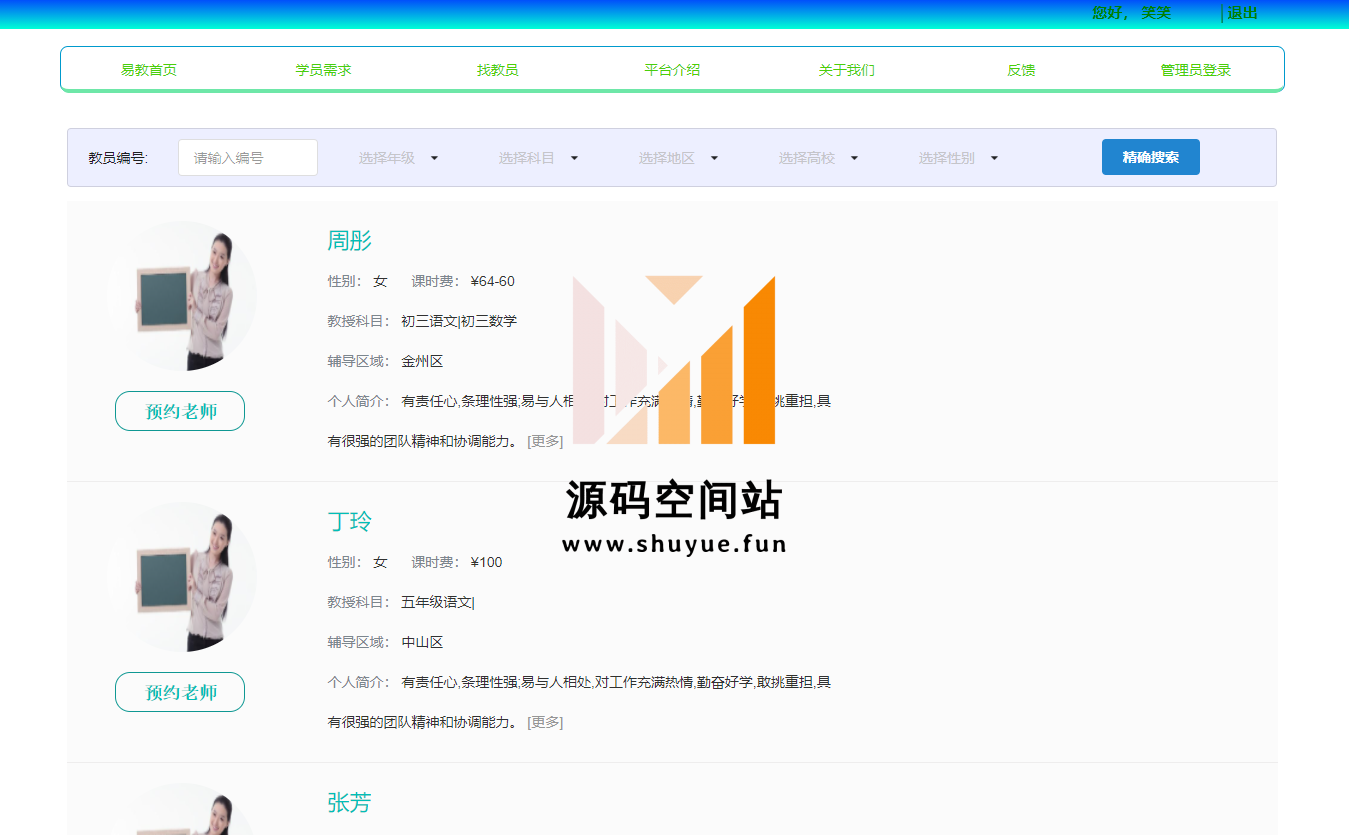Open teacher name 丁玲
Screen dimensions: 1349x835
(x=350, y=522)
